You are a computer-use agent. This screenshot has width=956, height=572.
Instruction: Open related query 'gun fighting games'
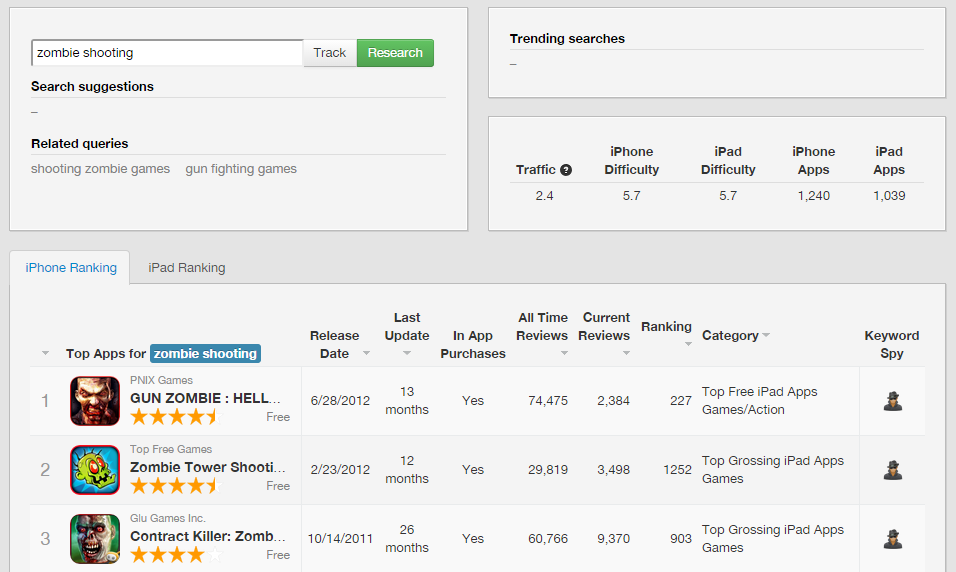(241, 169)
